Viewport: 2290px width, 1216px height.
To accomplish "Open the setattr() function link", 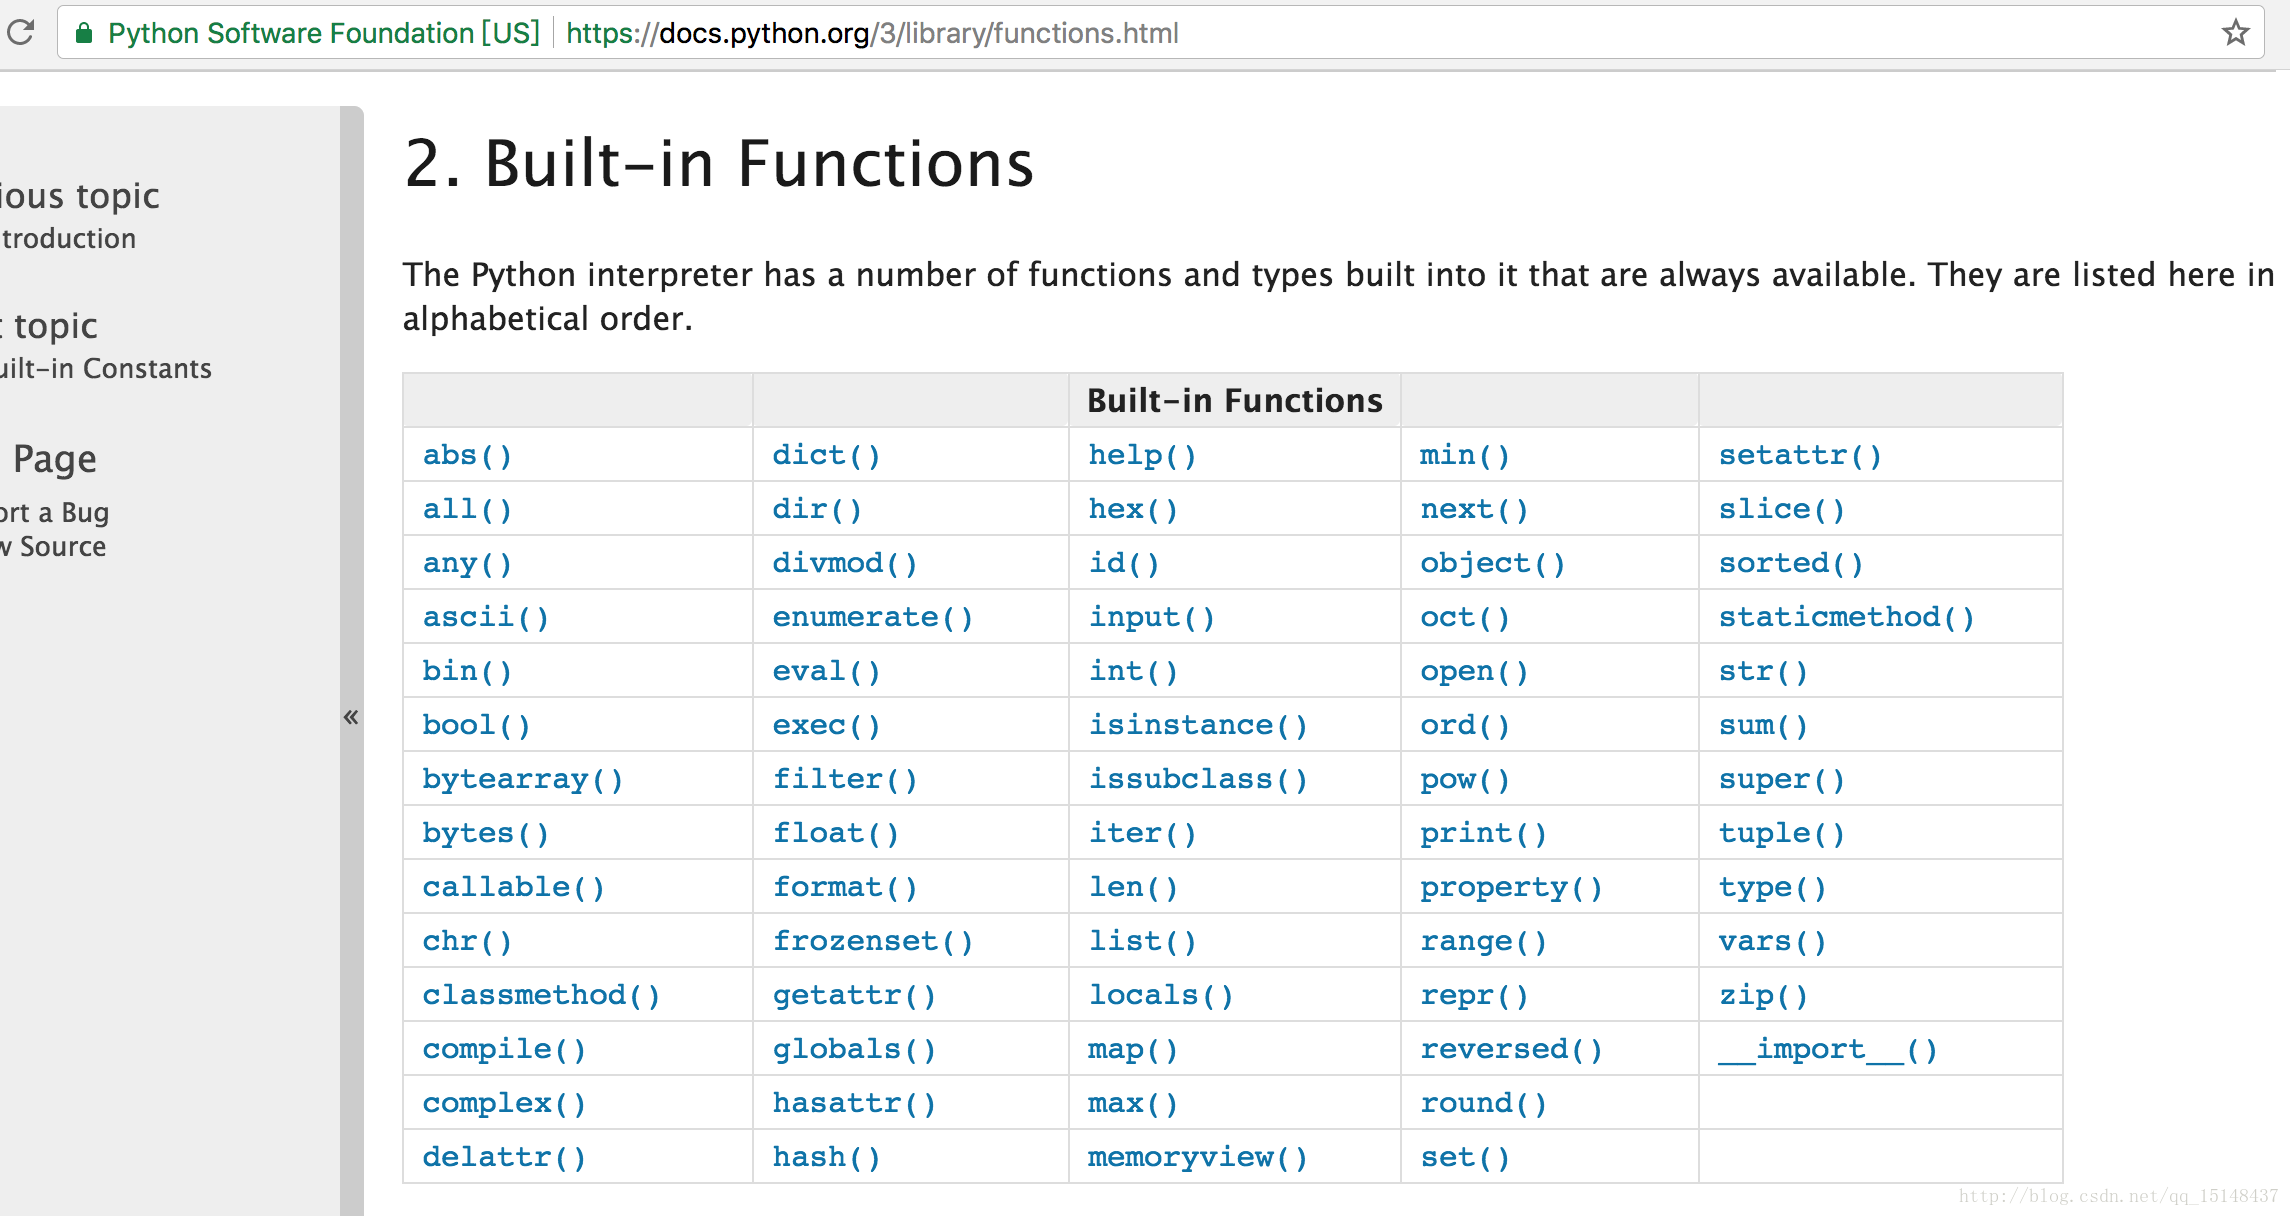I will (x=1801, y=456).
